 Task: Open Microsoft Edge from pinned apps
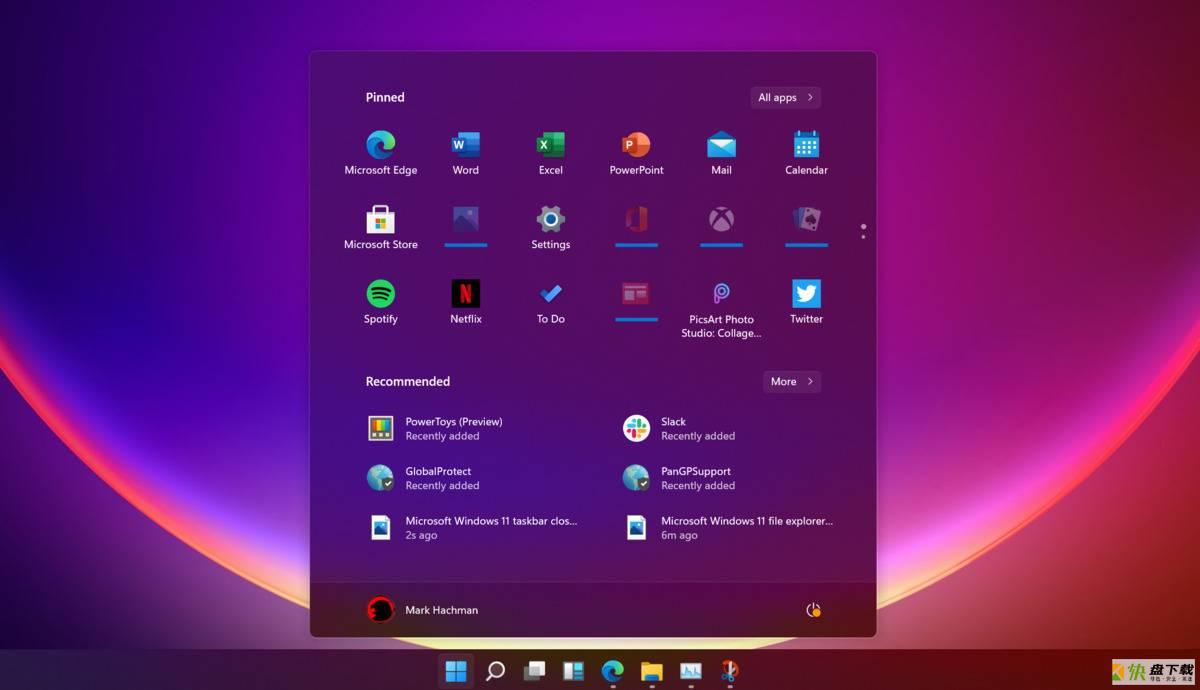coord(381,153)
